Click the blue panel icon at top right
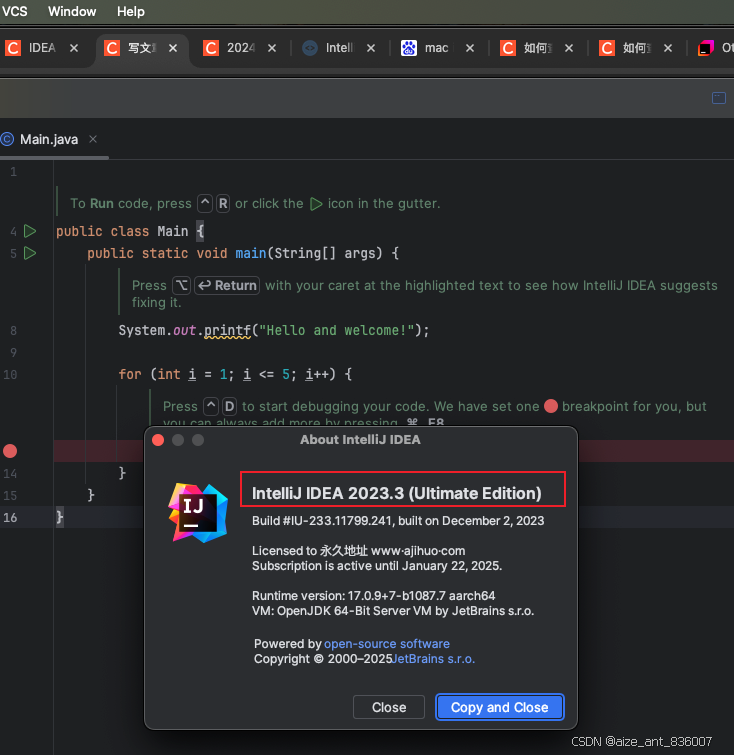 click(719, 98)
